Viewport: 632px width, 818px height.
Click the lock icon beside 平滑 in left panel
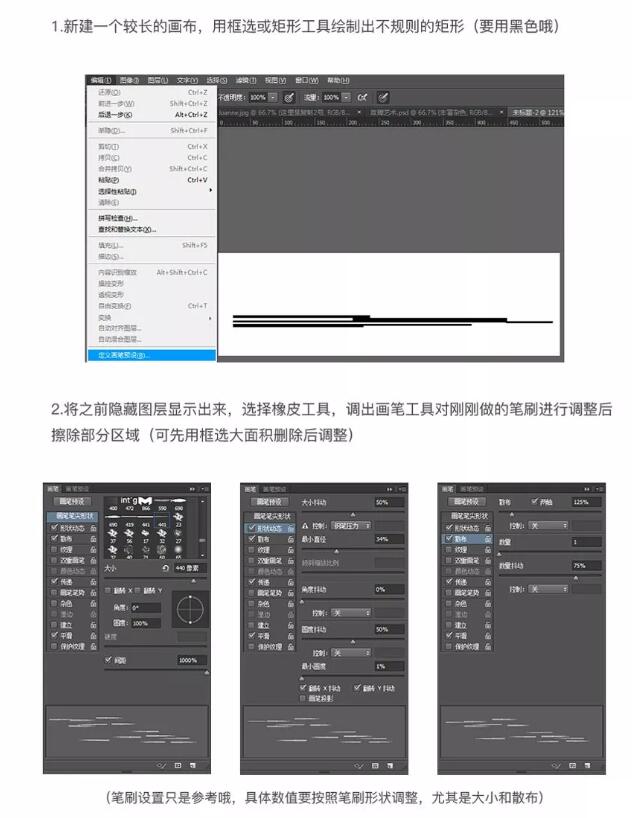(x=93, y=635)
